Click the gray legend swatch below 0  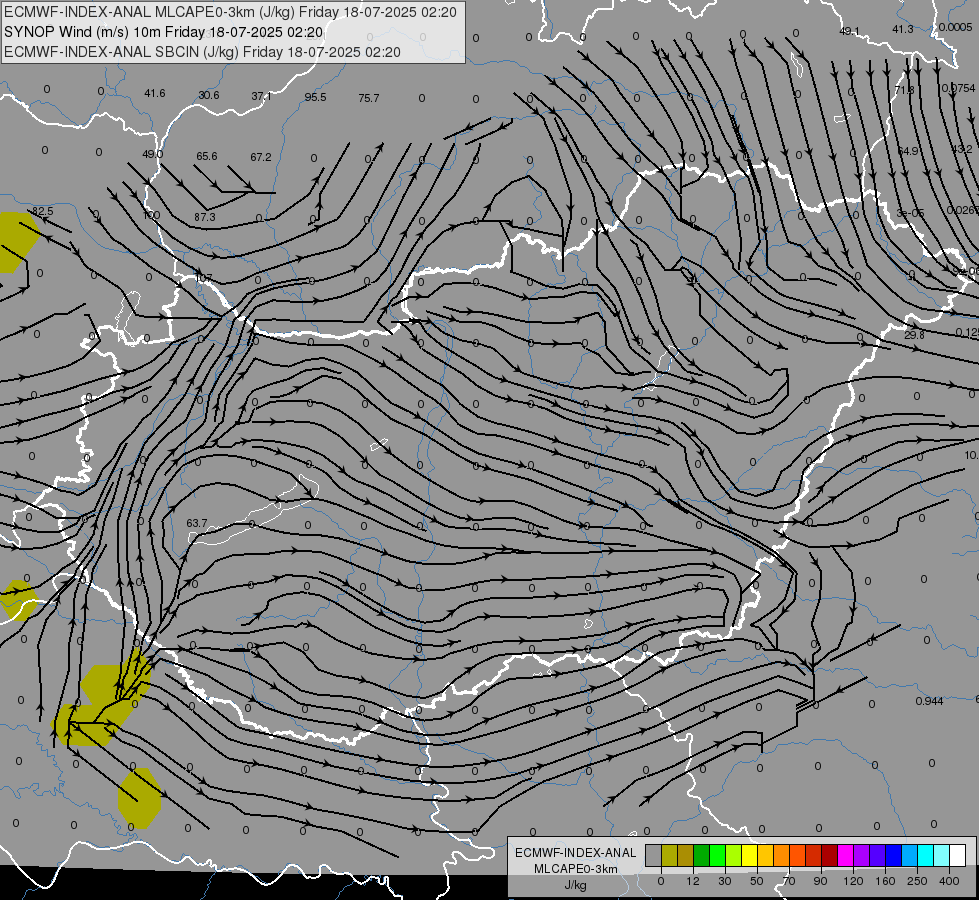[654, 855]
